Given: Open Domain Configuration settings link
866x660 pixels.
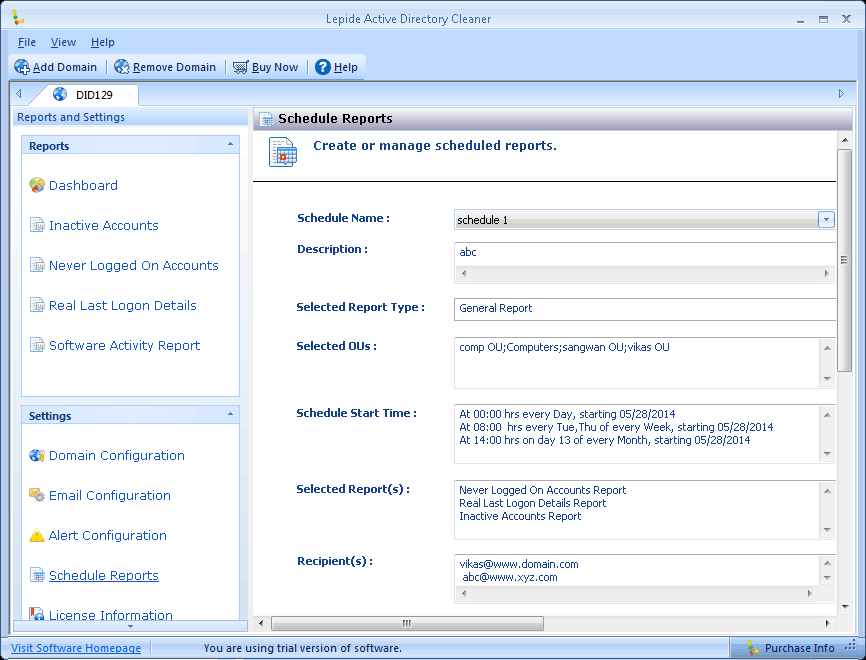Looking at the screenshot, I should coord(117,455).
